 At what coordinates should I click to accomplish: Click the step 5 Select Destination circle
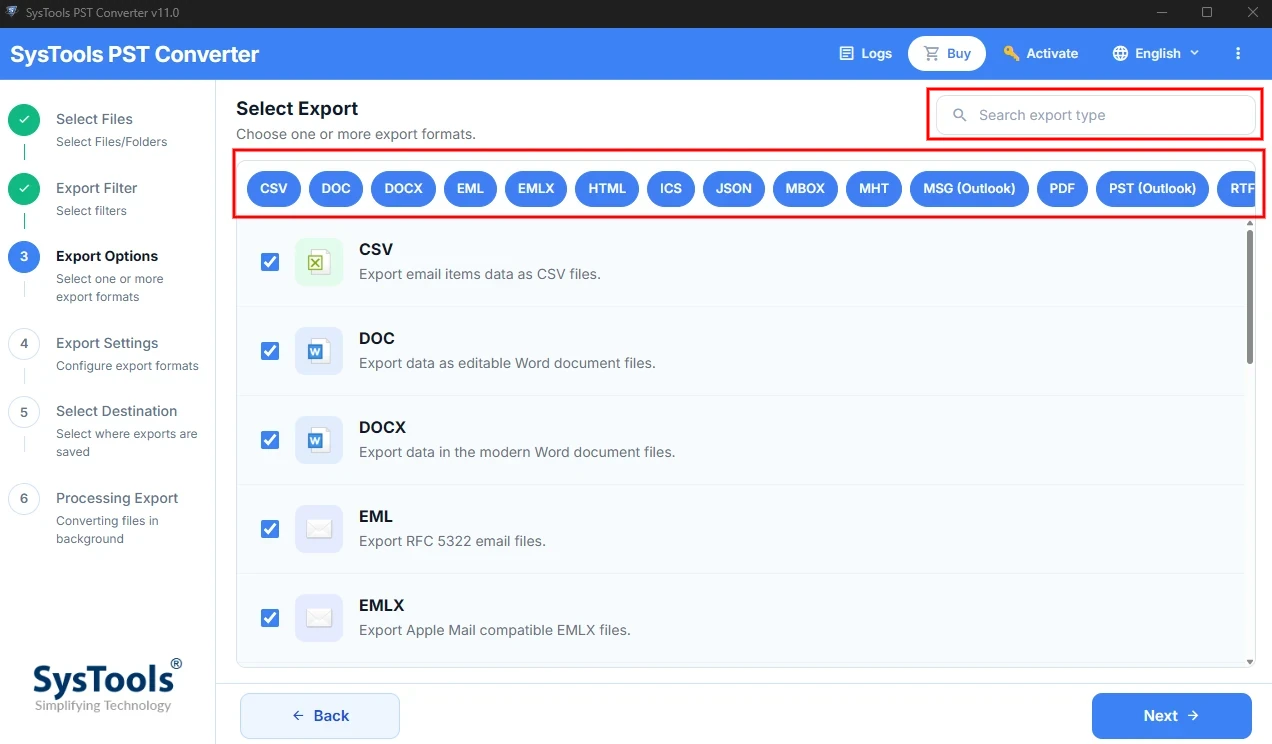(24, 412)
